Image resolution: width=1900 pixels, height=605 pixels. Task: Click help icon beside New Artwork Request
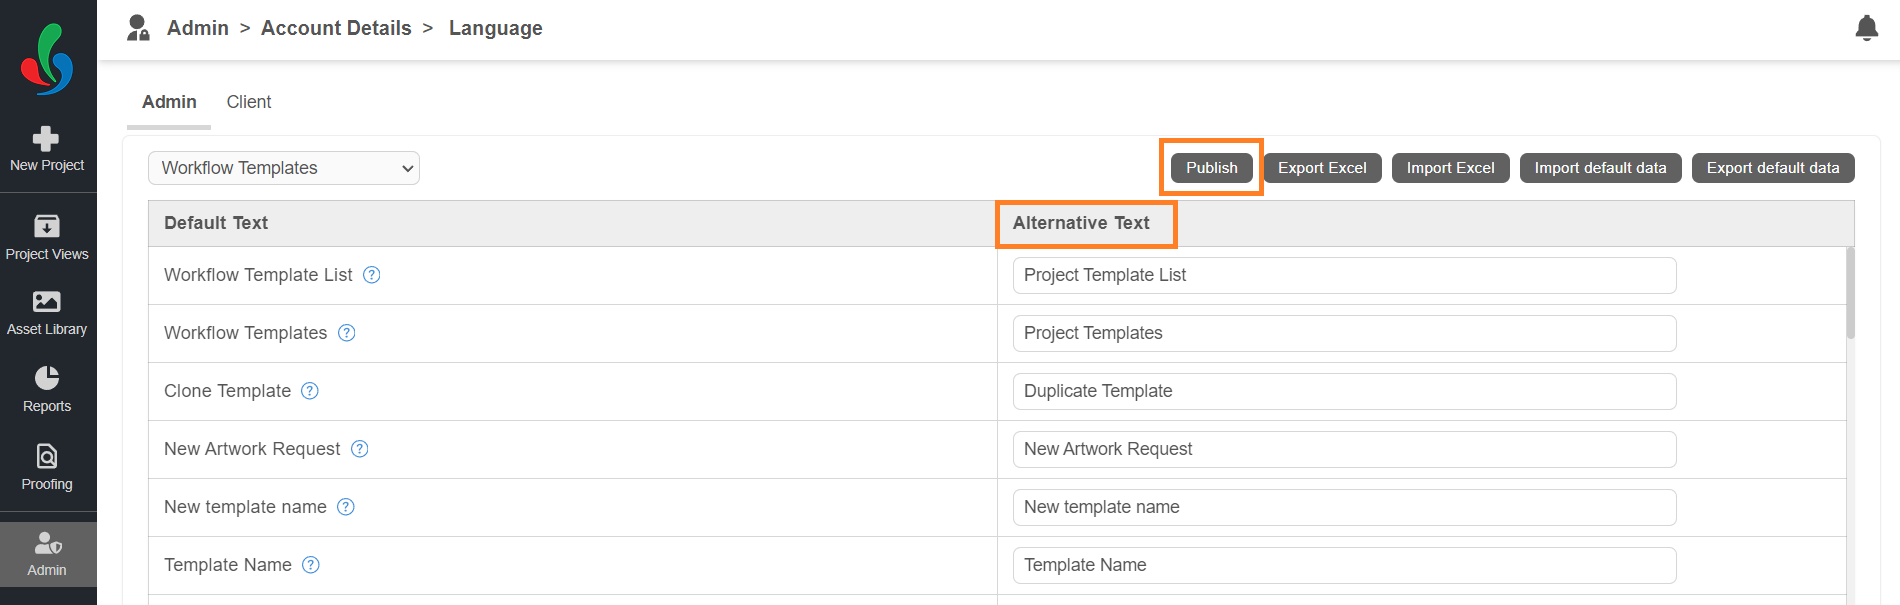tap(360, 449)
